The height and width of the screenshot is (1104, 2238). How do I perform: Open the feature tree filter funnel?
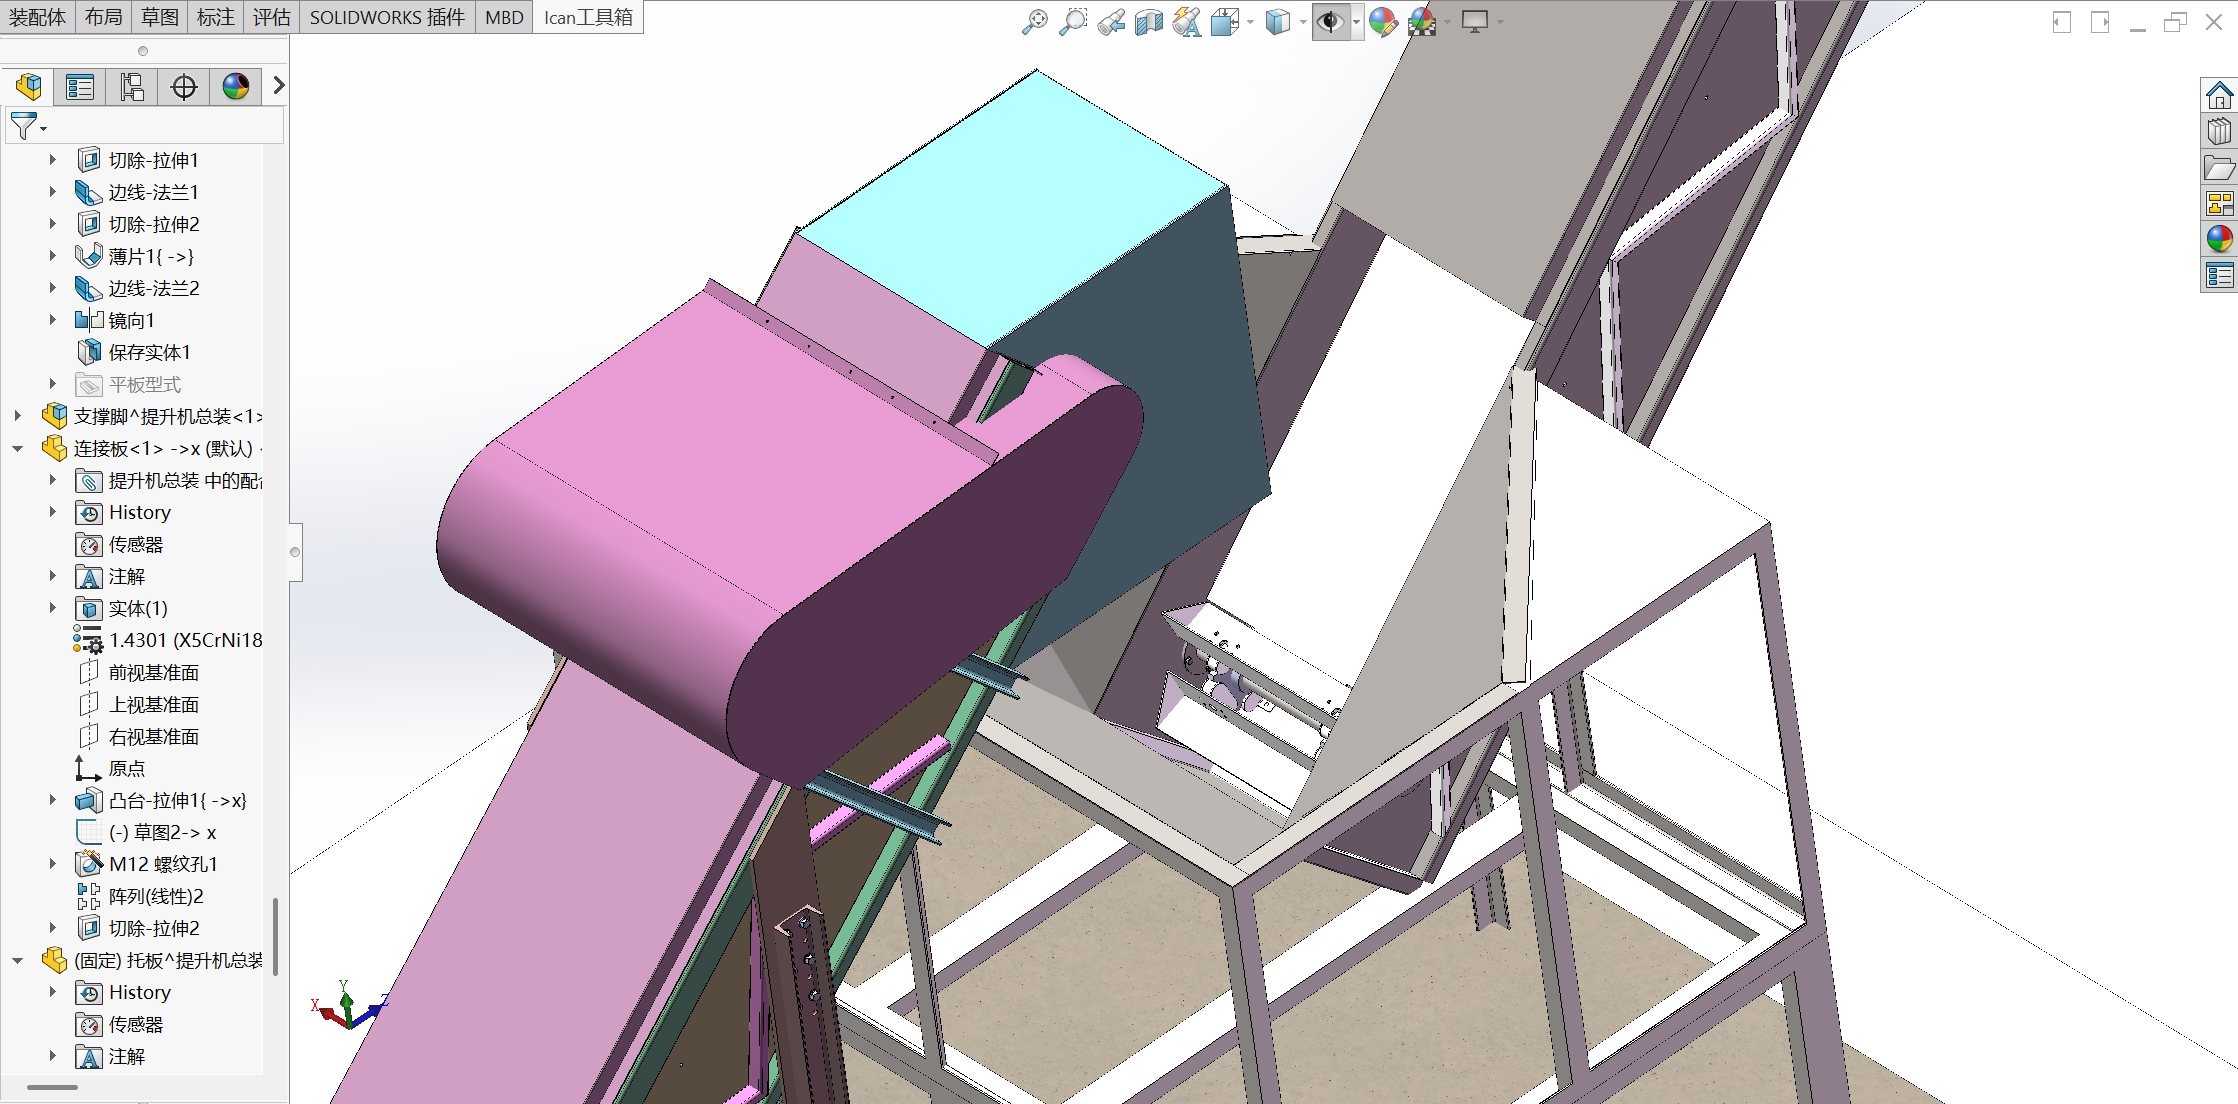pos(26,126)
